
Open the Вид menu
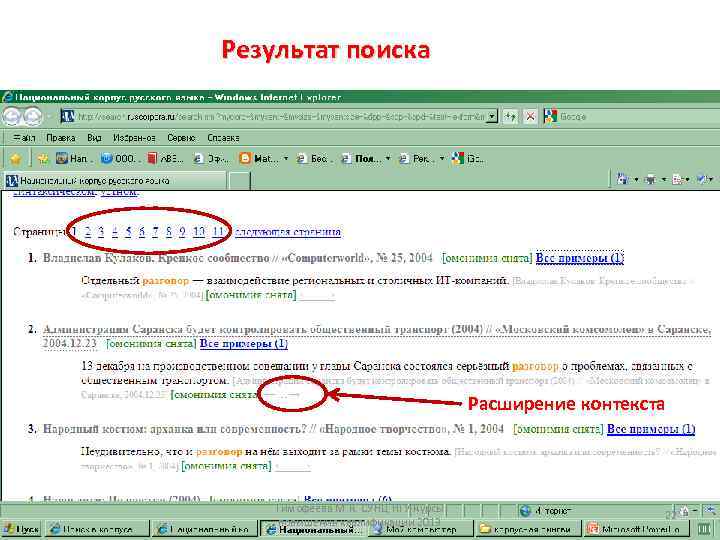click(x=94, y=138)
